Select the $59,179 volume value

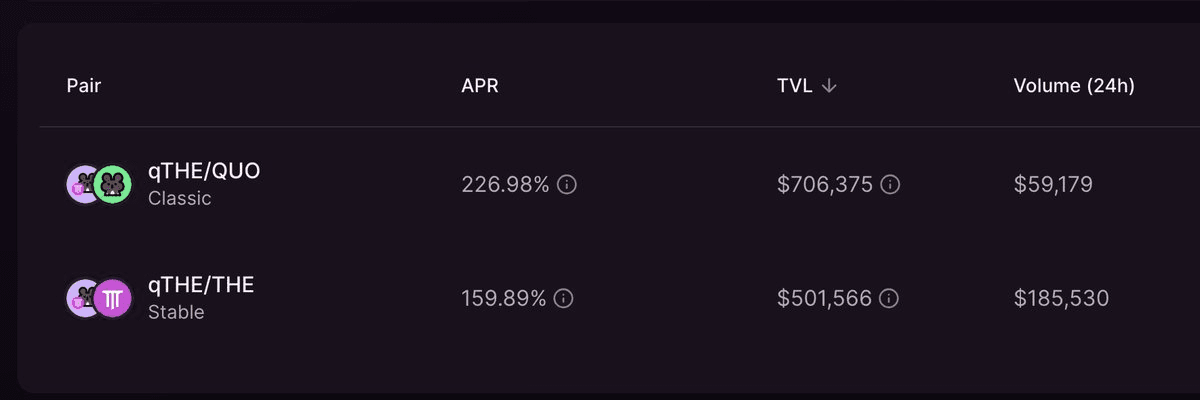point(1053,185)
